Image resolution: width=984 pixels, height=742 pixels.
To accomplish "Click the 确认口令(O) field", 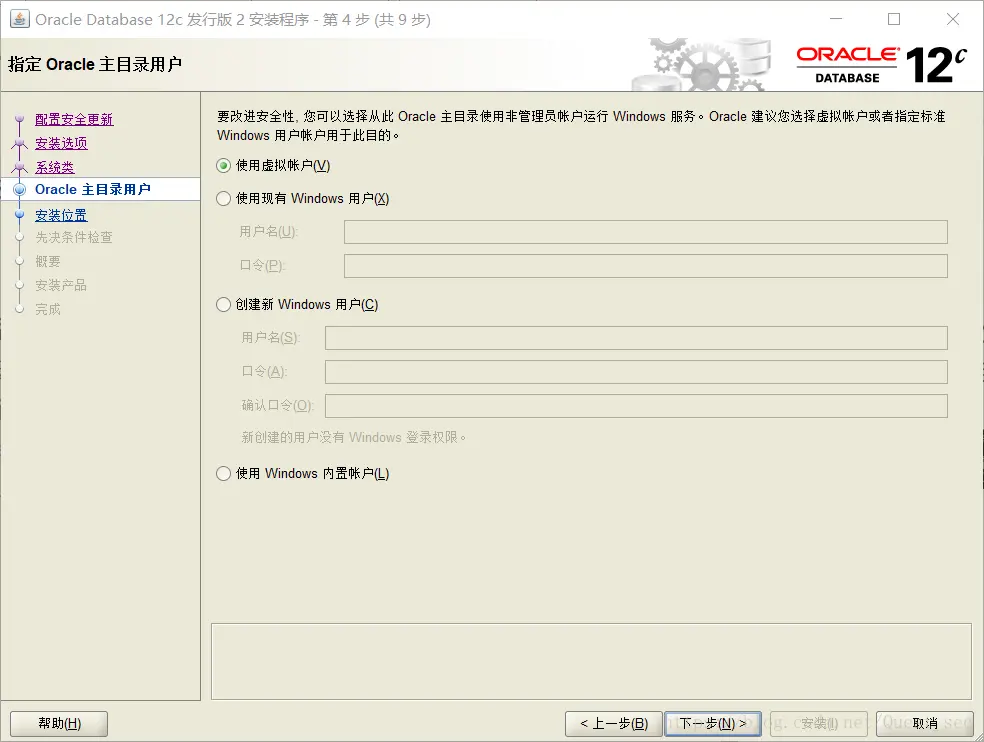I will pyautogui.click(x=636, y=406).
